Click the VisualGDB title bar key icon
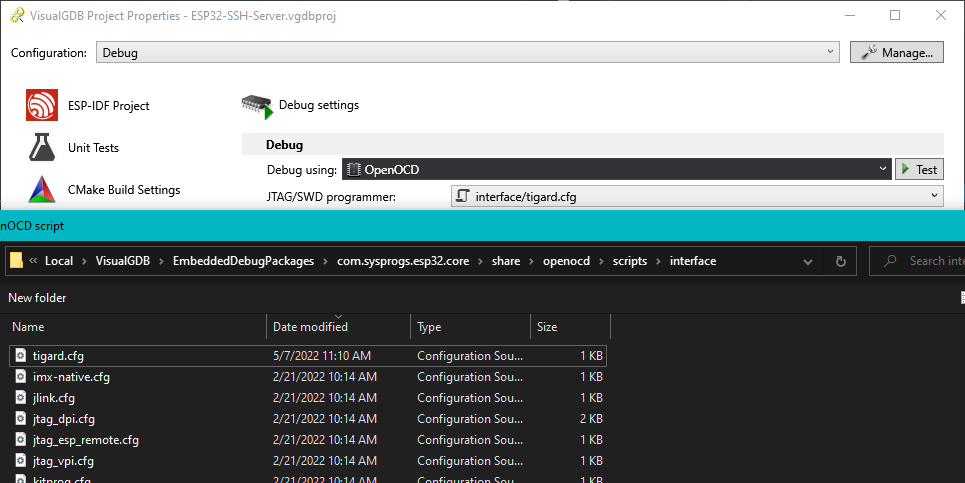 [17, 15]
